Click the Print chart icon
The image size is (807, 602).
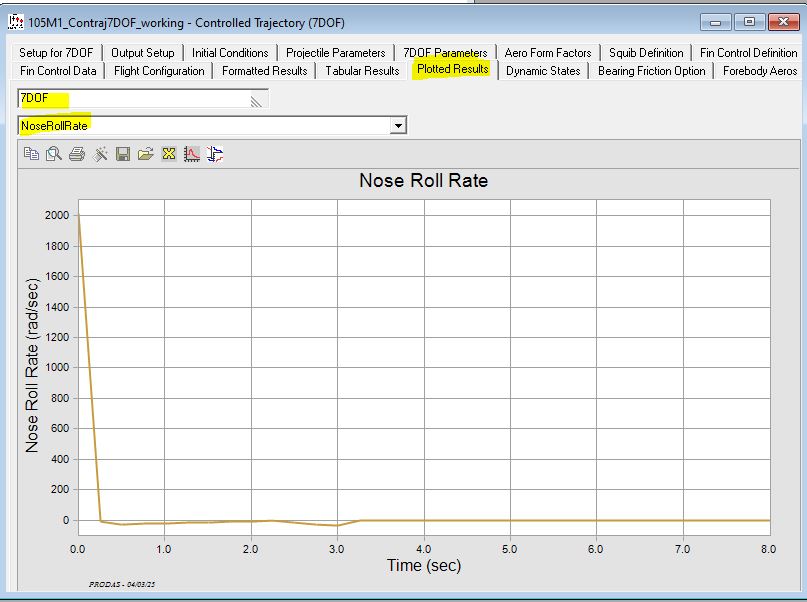pyautogui.click(x=77, y=154)
